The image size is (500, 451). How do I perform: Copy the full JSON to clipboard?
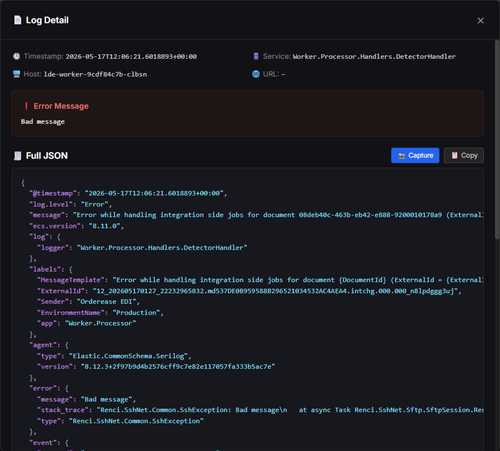pos(464,156)
